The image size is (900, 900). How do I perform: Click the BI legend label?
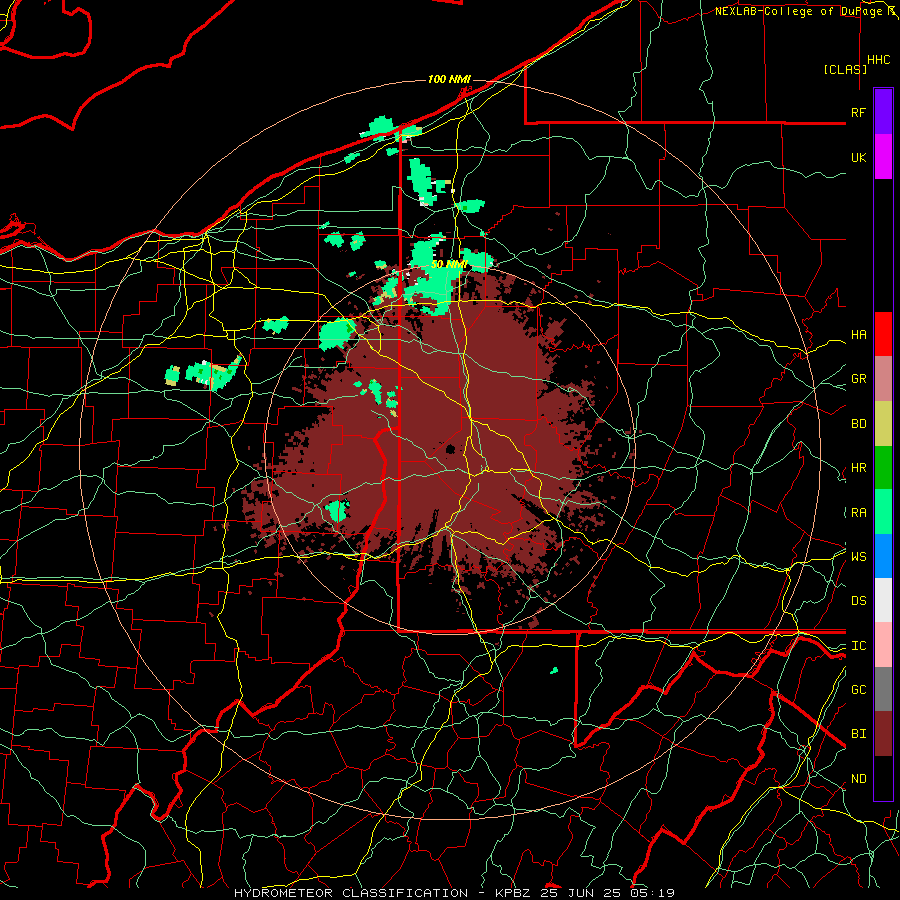coord(859,734)
